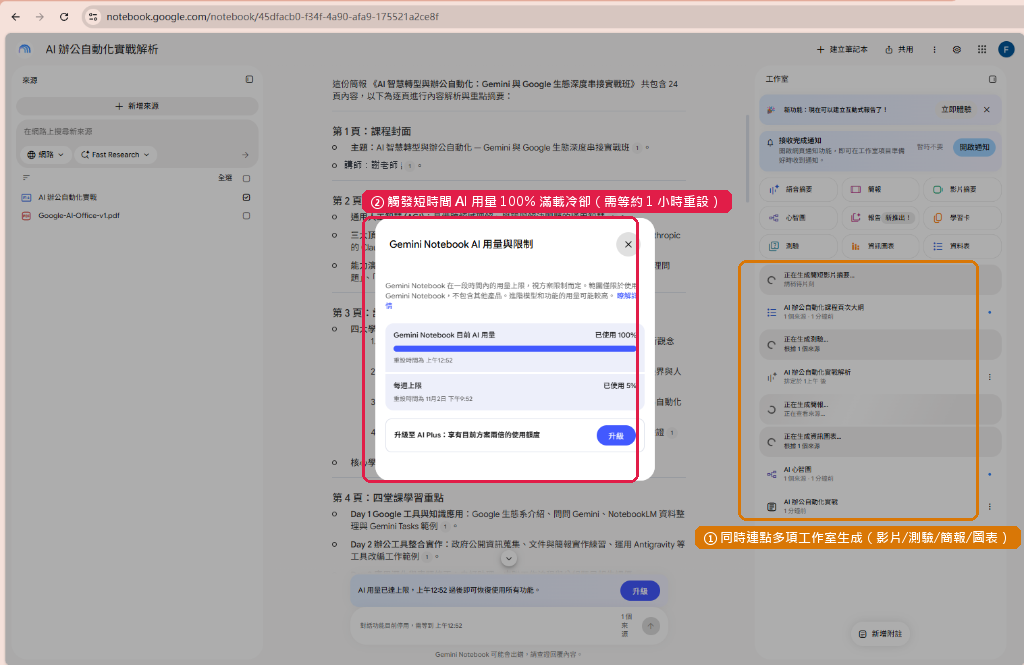The height and width of the screenshot is (665, 1024).
Task: Open the 瞭解詳情 link in the usage dialog
Action: (626, 296)
